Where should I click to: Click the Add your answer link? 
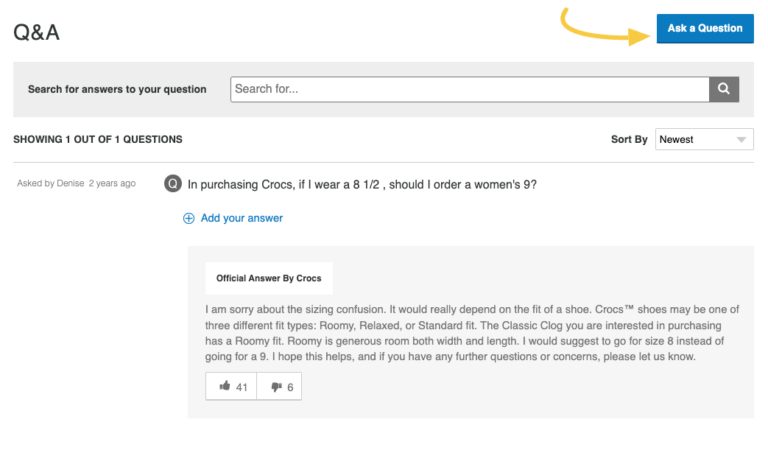241,218
